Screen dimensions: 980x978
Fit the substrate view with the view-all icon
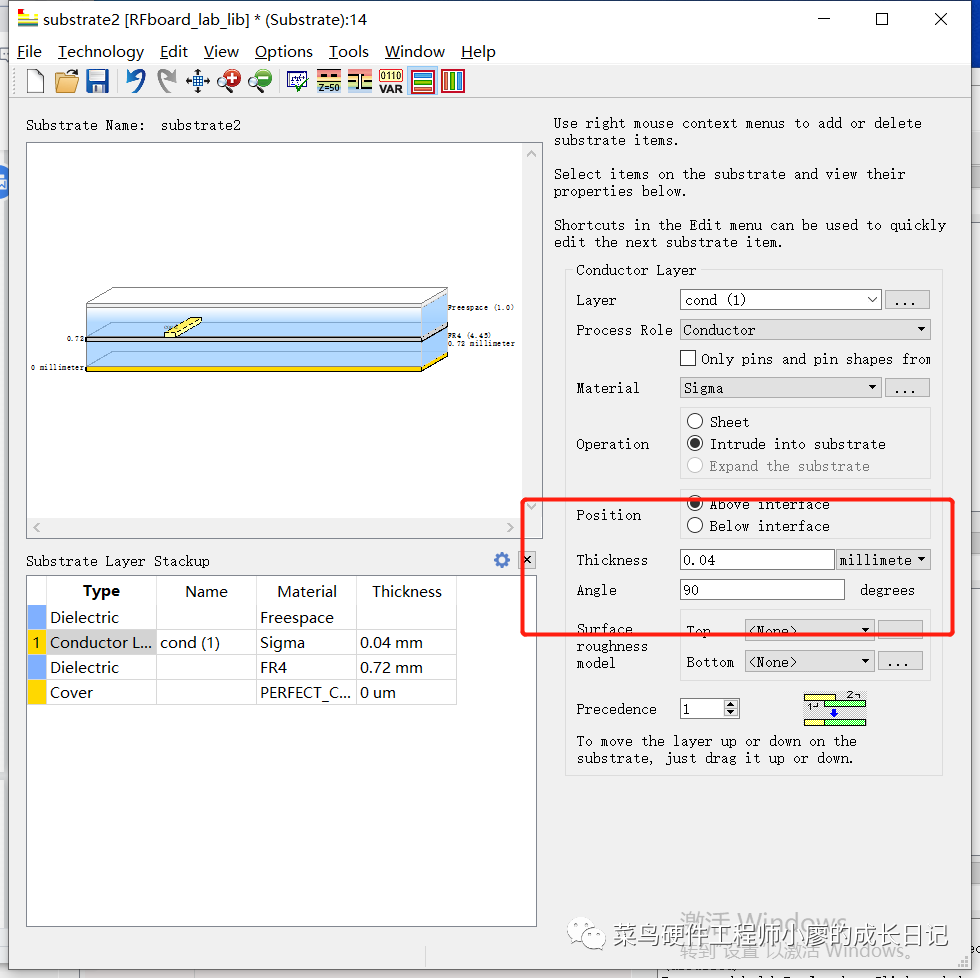tap(198, 81)
